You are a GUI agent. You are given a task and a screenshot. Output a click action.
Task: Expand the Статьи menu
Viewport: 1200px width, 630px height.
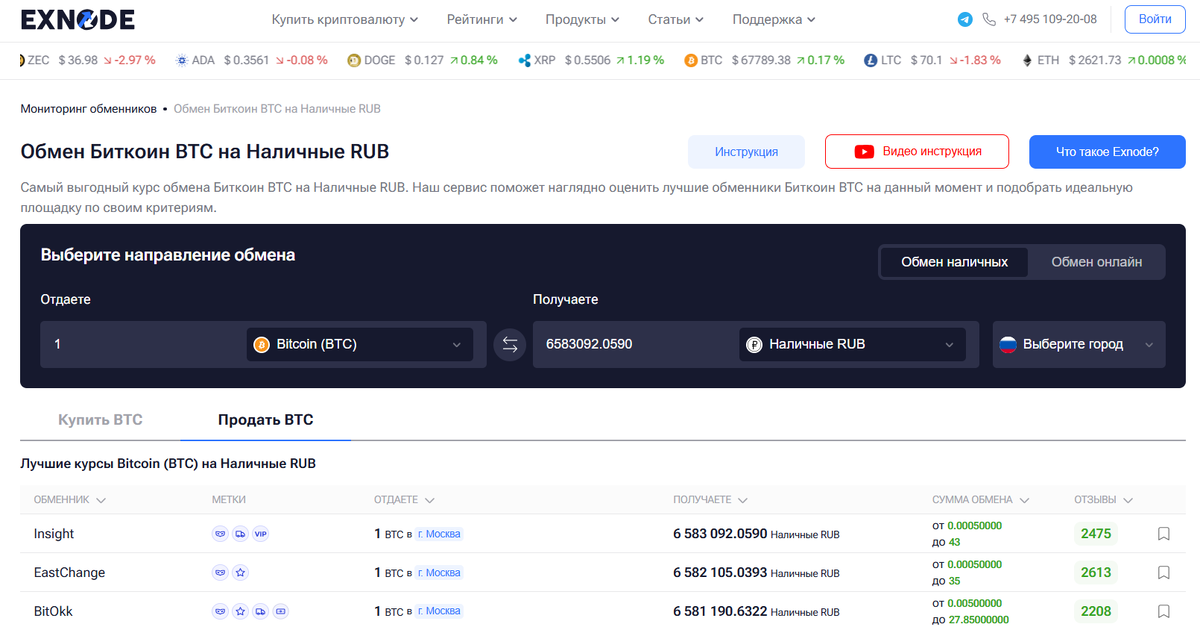pyautogui.click(x=676, y=19)
